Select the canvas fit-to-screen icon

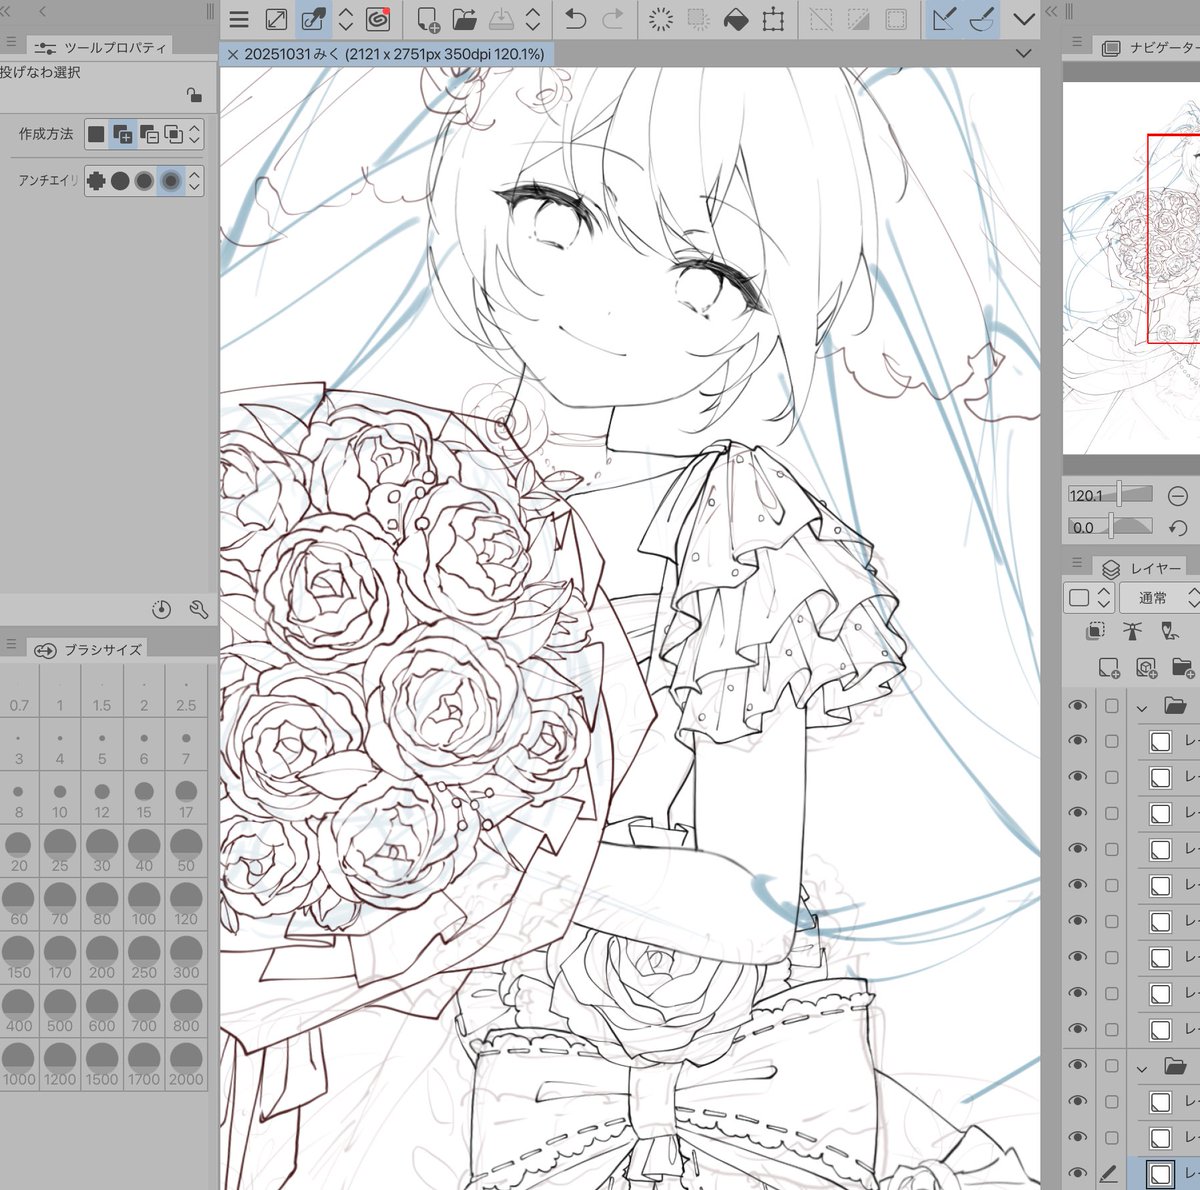point(277,19)
